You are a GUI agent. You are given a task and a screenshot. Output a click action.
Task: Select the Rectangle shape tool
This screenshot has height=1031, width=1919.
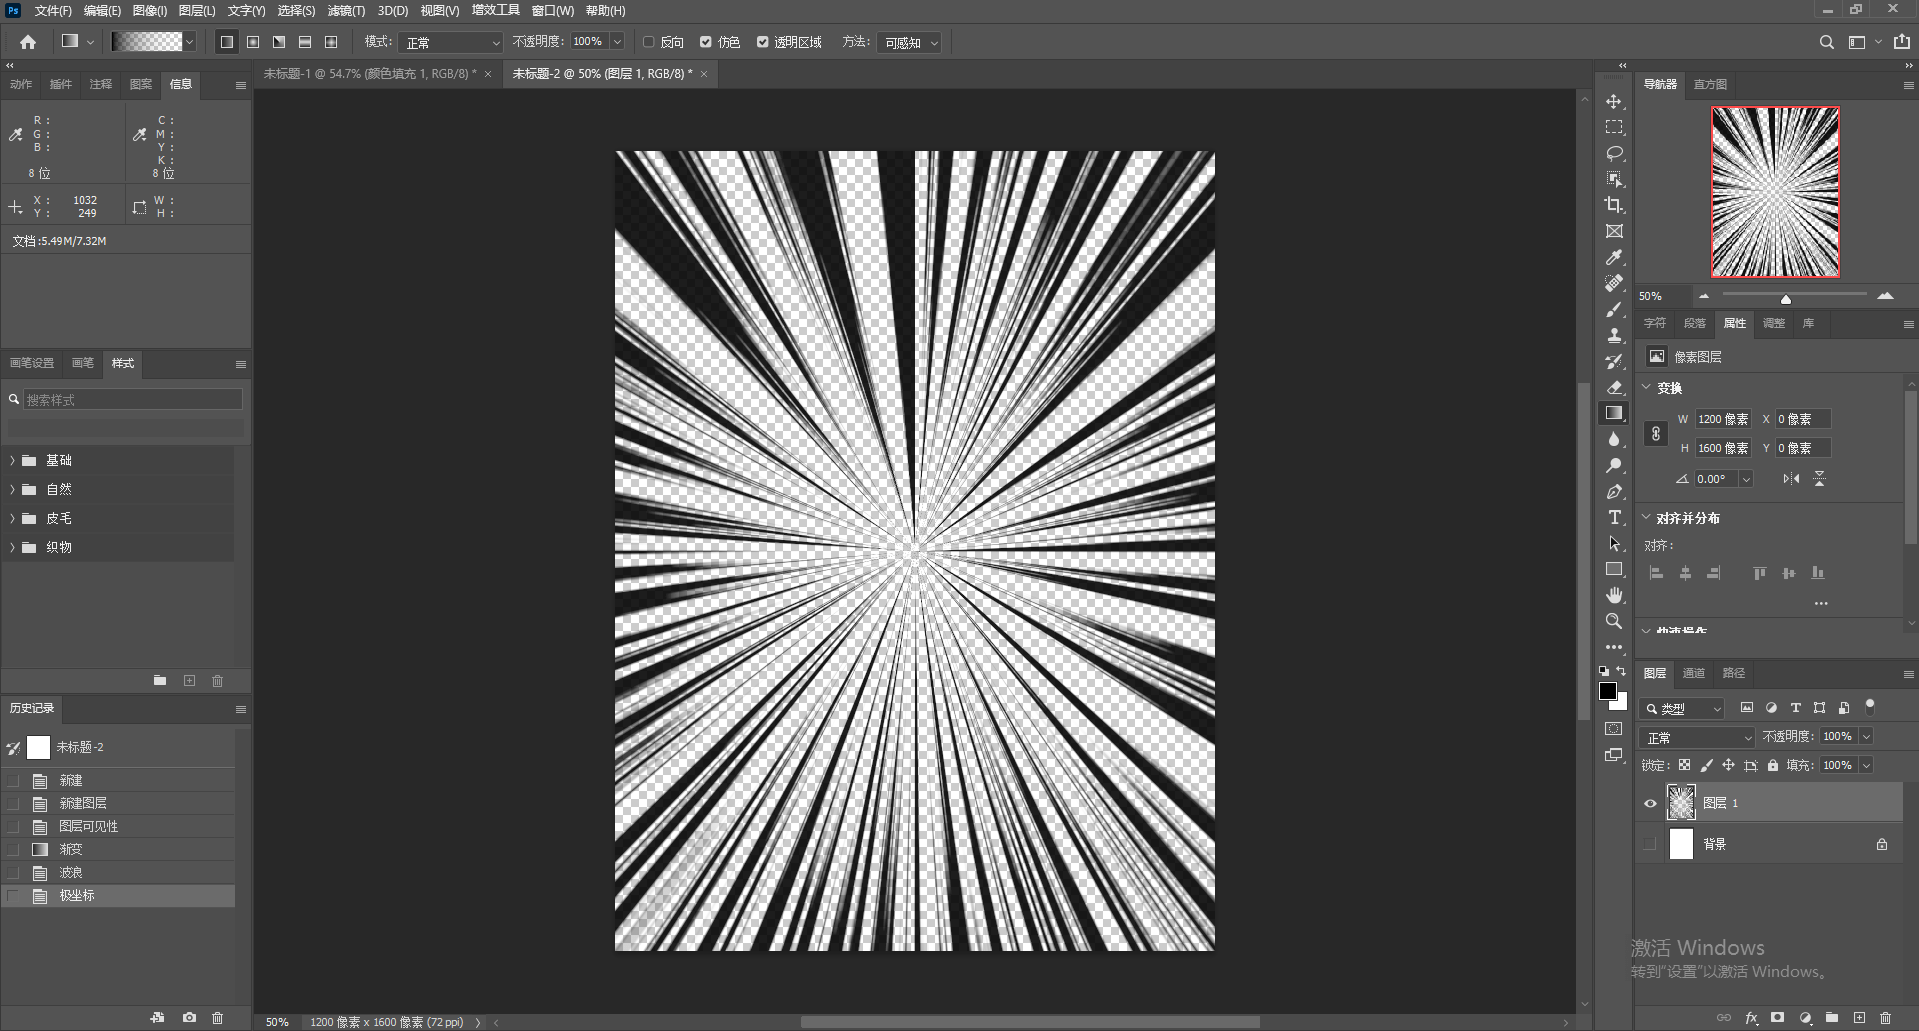[x=1614, y=569]
